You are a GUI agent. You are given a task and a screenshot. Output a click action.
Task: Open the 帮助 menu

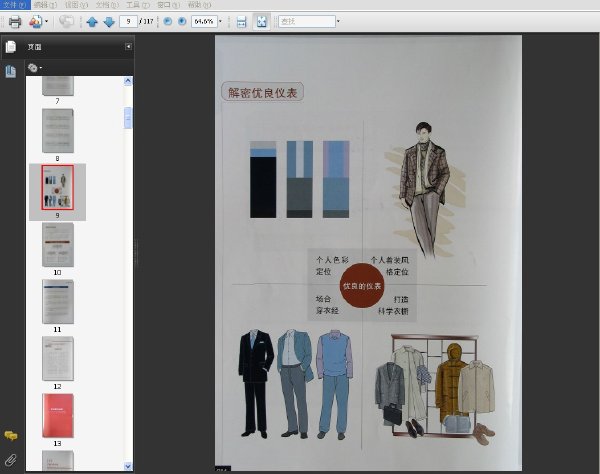(199, 5)
